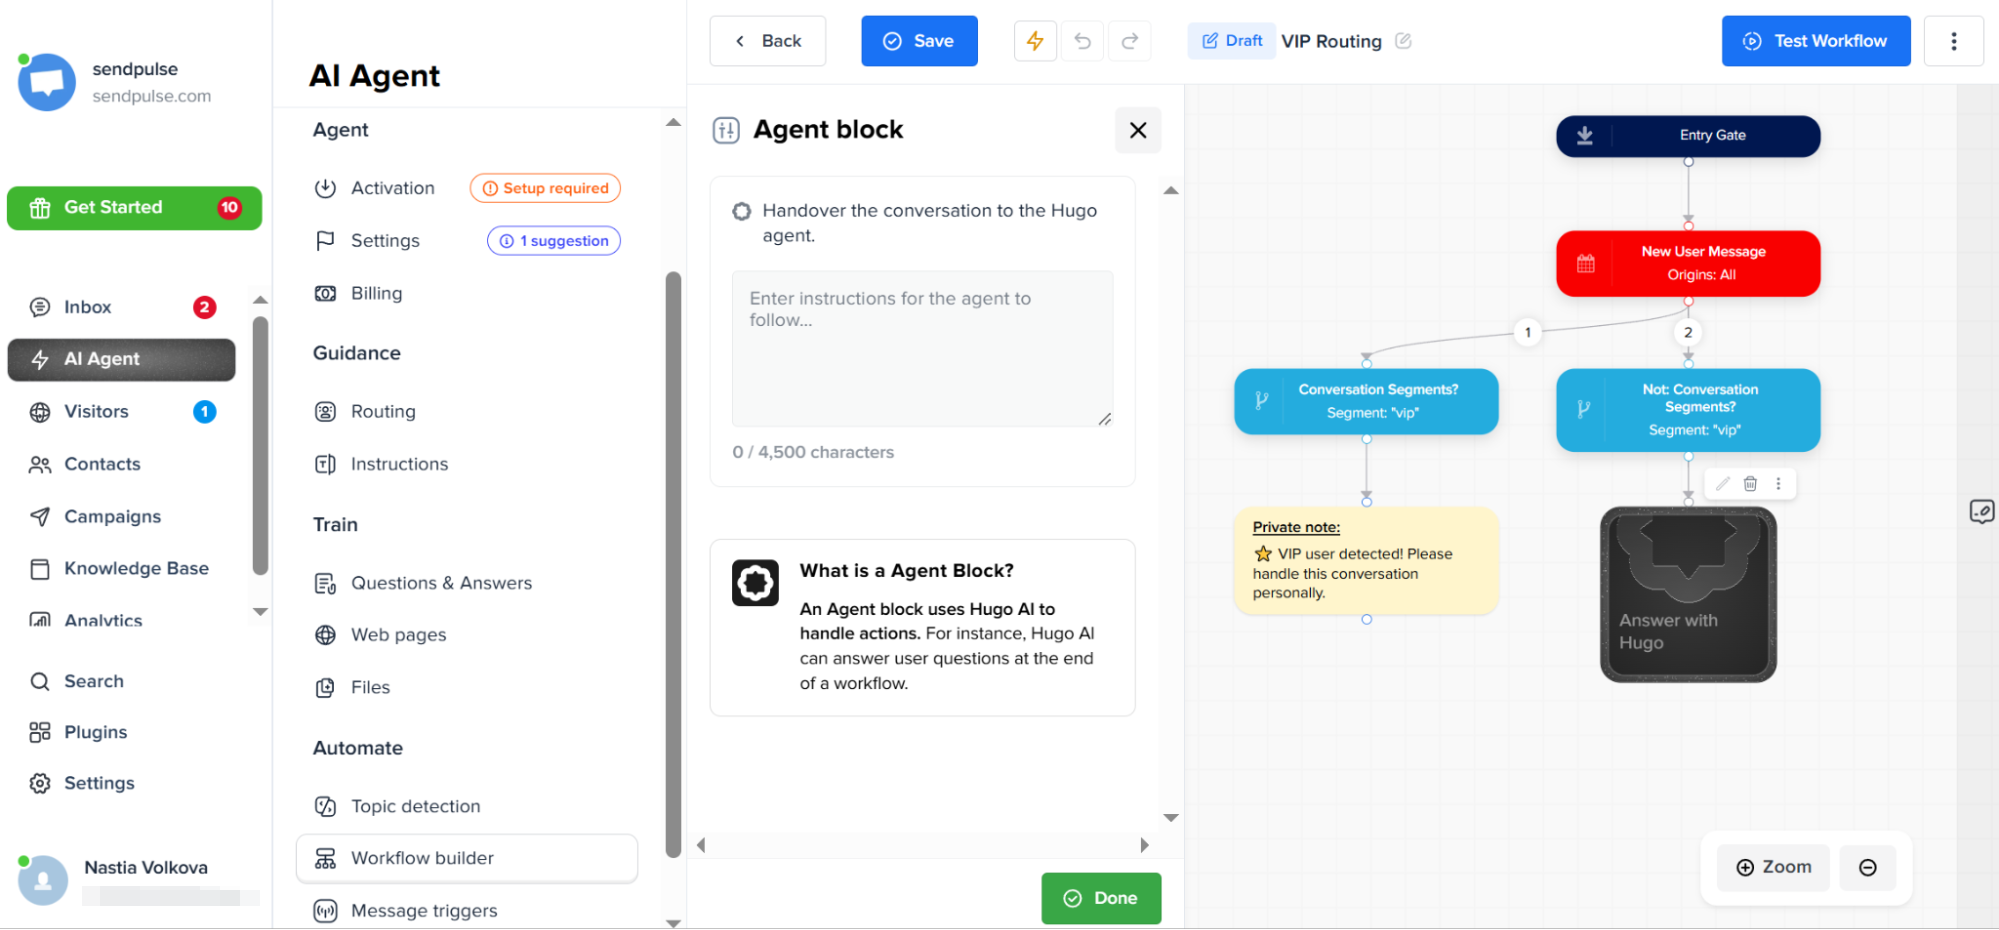Open Contacts from the left sidebar

coord(102,464)
